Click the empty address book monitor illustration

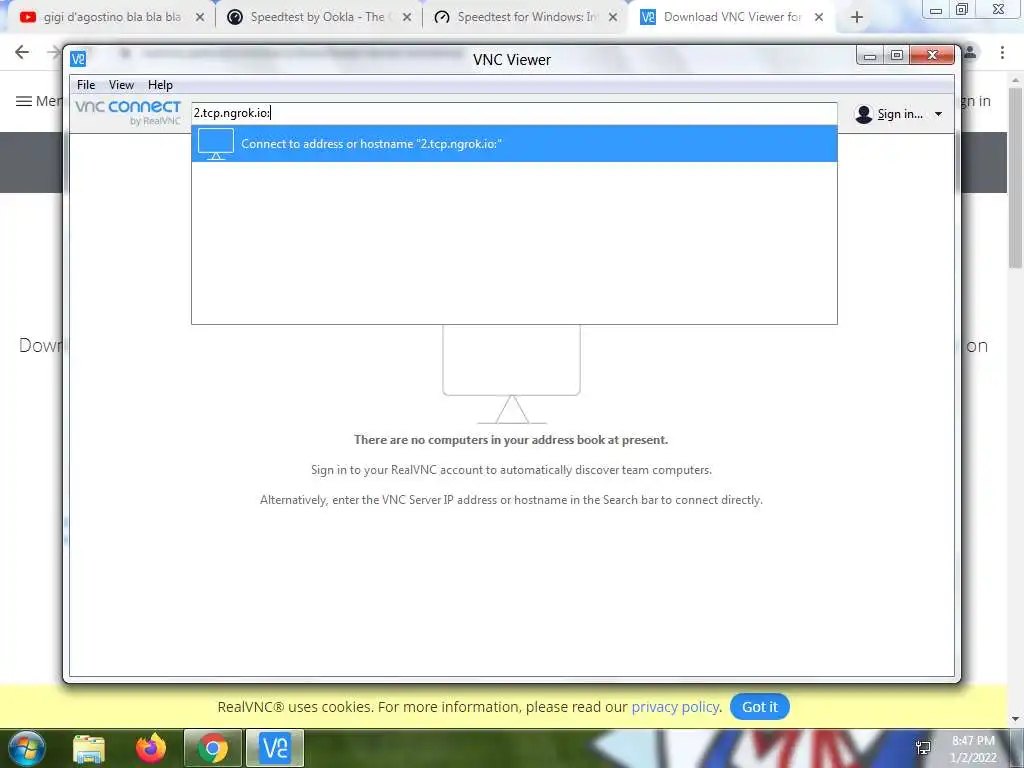click(511, 375)
